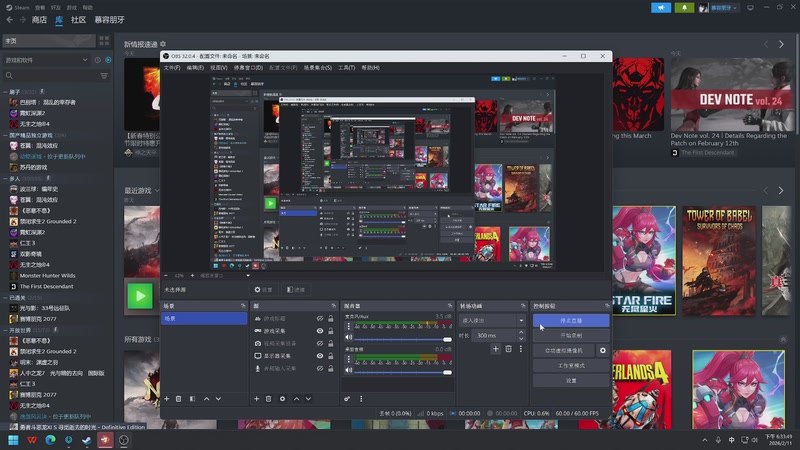Open Audio Mixer footer three-dot menu
This screenshot has width=800, height=450.
click(x=361, y=398)
